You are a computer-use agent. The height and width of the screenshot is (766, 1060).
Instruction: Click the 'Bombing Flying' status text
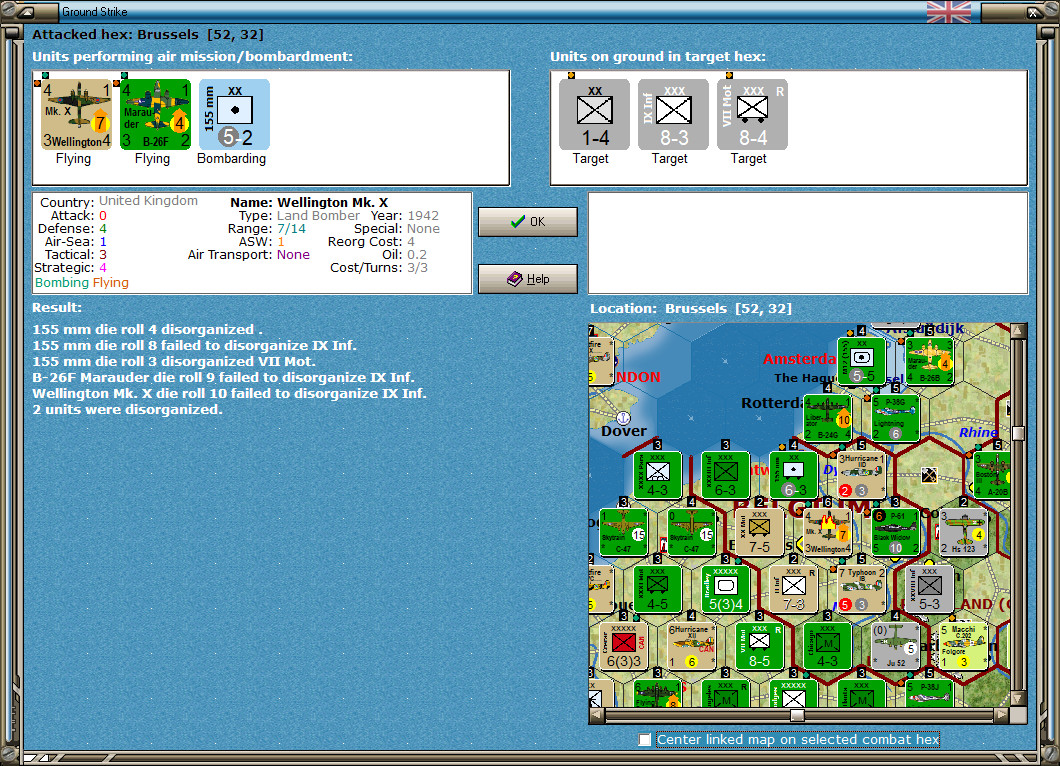tap(82, 283)
